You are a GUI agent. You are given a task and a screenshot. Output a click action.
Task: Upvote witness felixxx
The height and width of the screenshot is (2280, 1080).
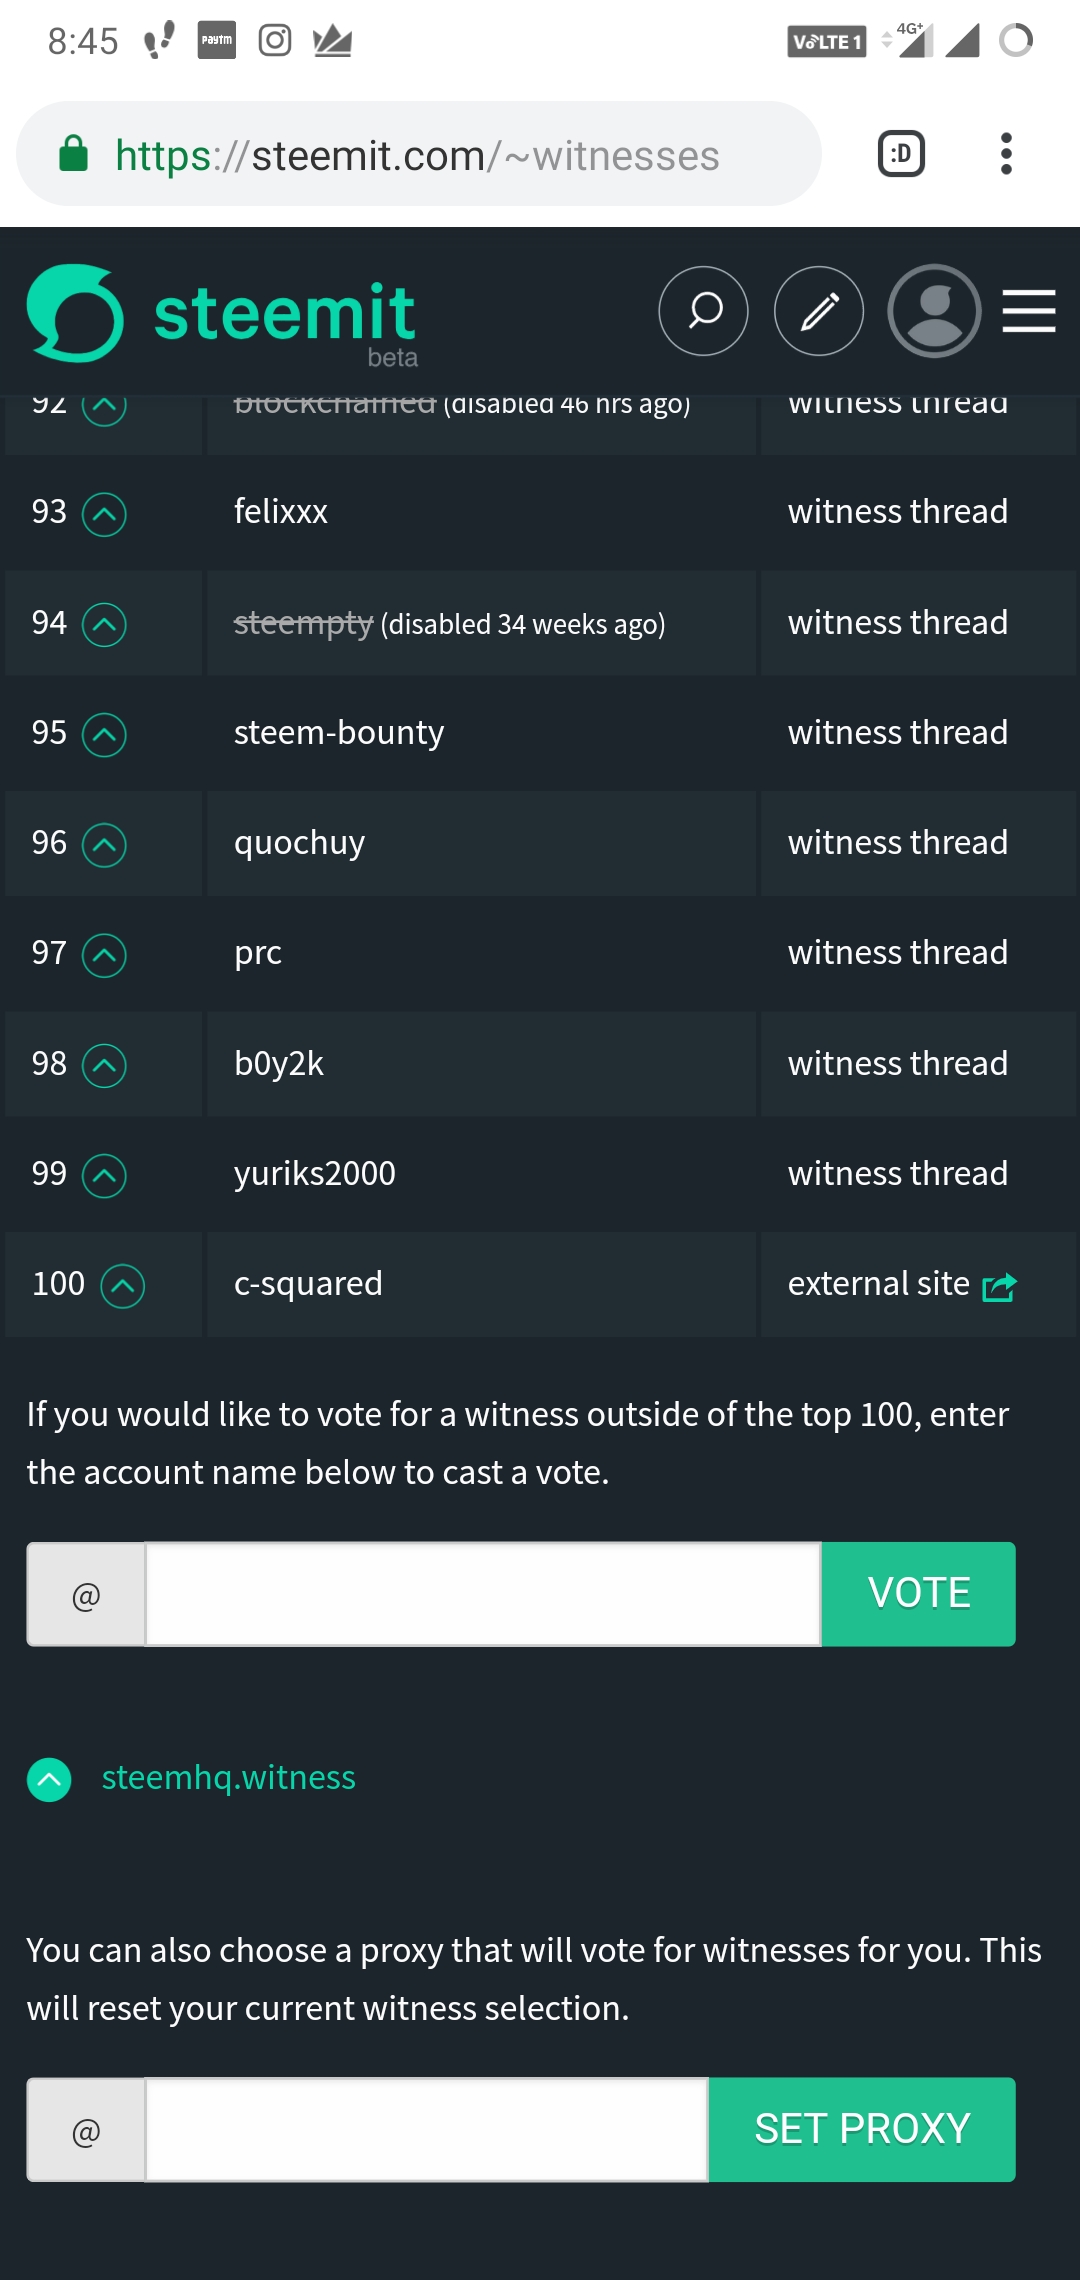(104, 515)
